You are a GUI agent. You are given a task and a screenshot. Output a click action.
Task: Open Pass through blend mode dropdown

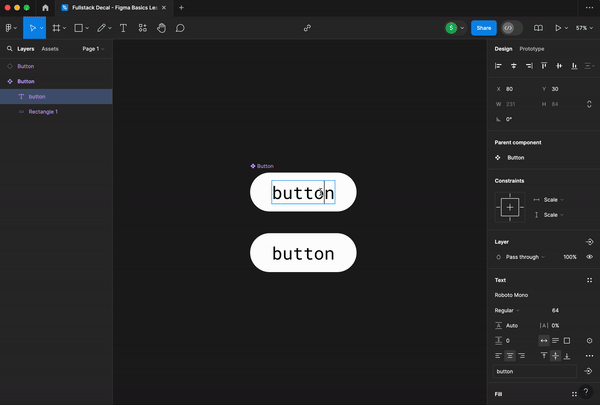(x=525, y=257)
